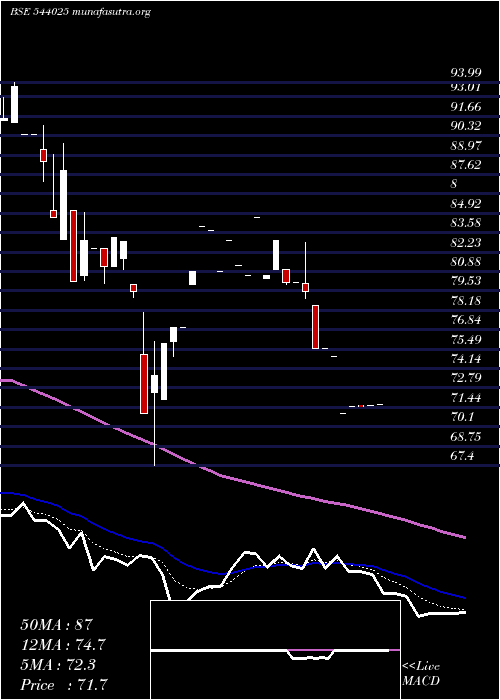Click the Live MACD inset chart
Viewport: 500px width, 700px height.
(275, 650)
